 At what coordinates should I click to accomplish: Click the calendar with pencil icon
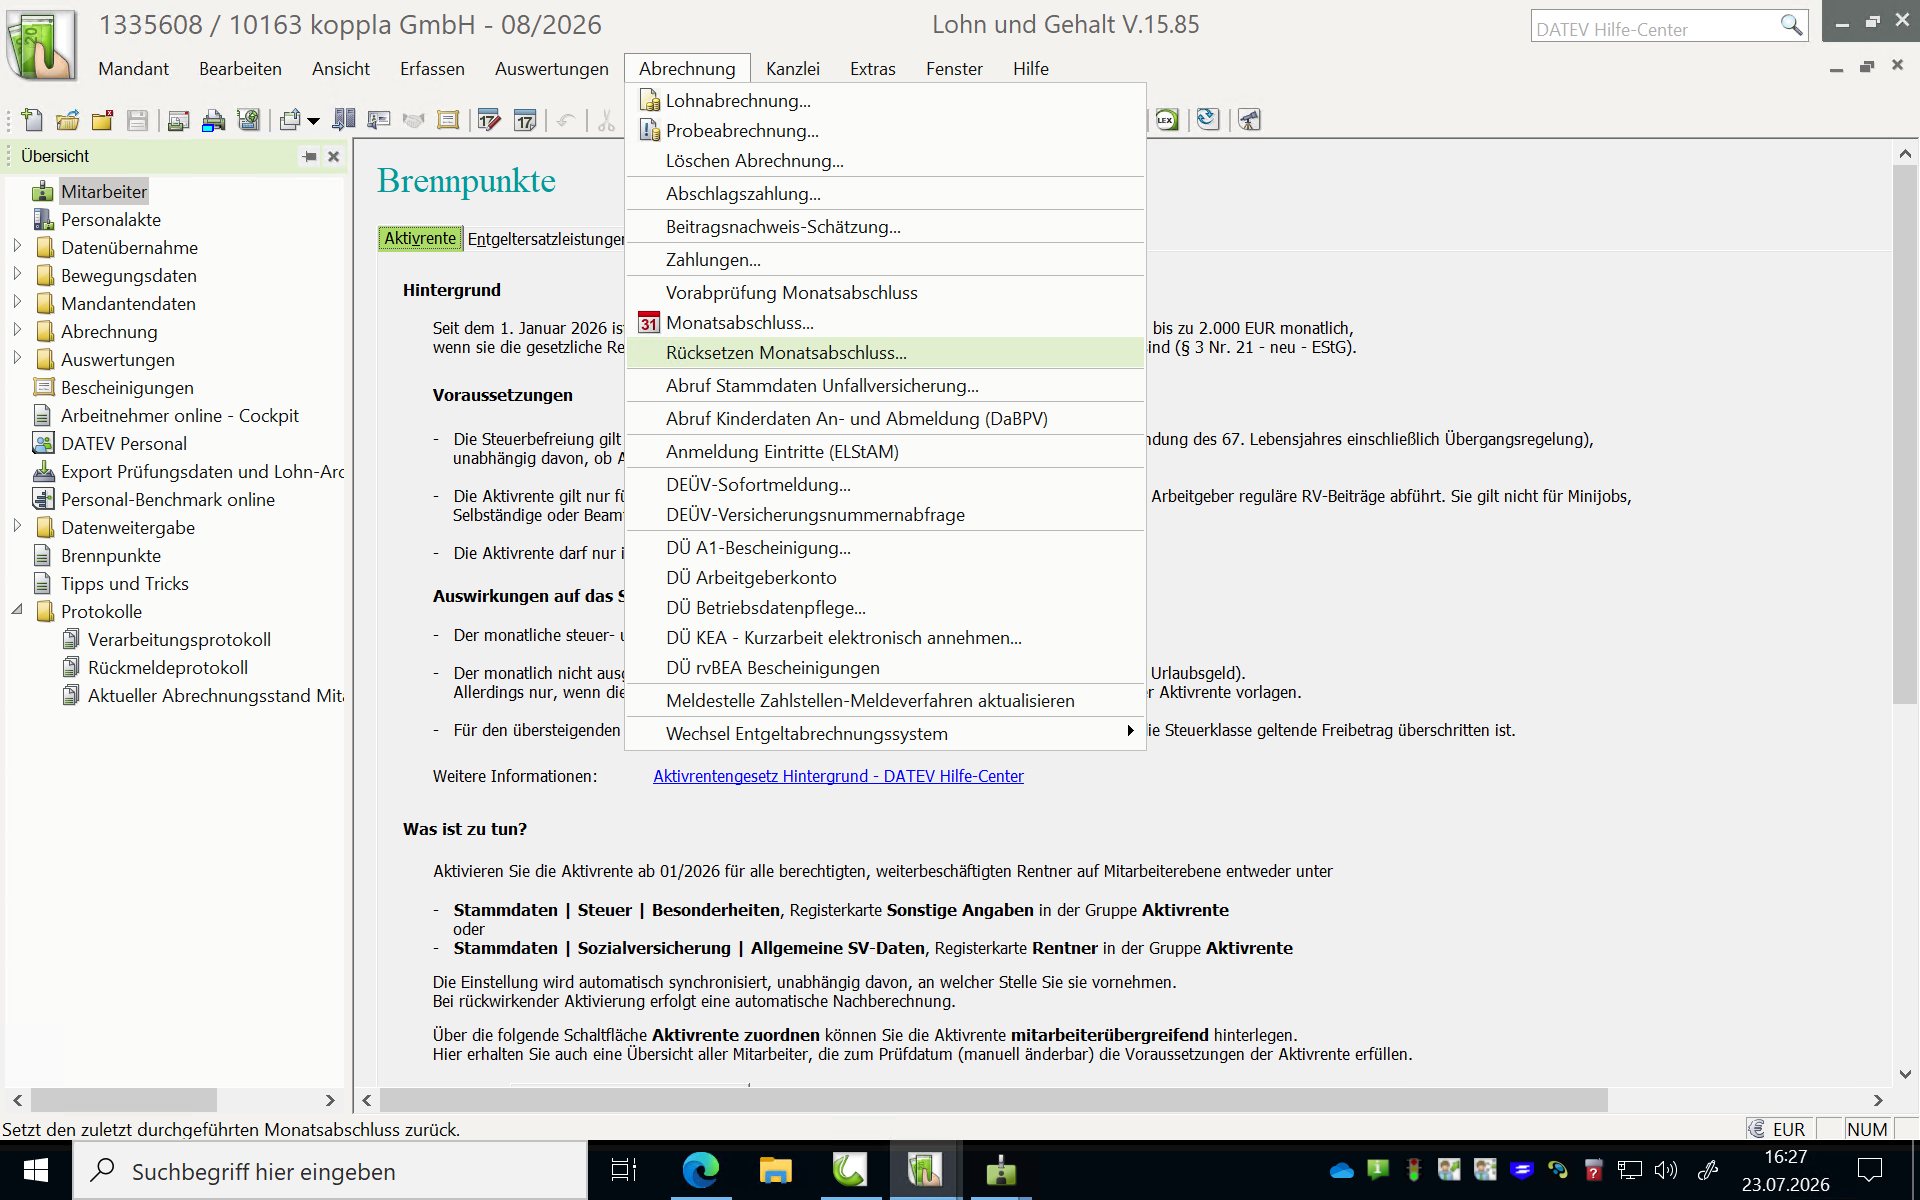[489, 121]
